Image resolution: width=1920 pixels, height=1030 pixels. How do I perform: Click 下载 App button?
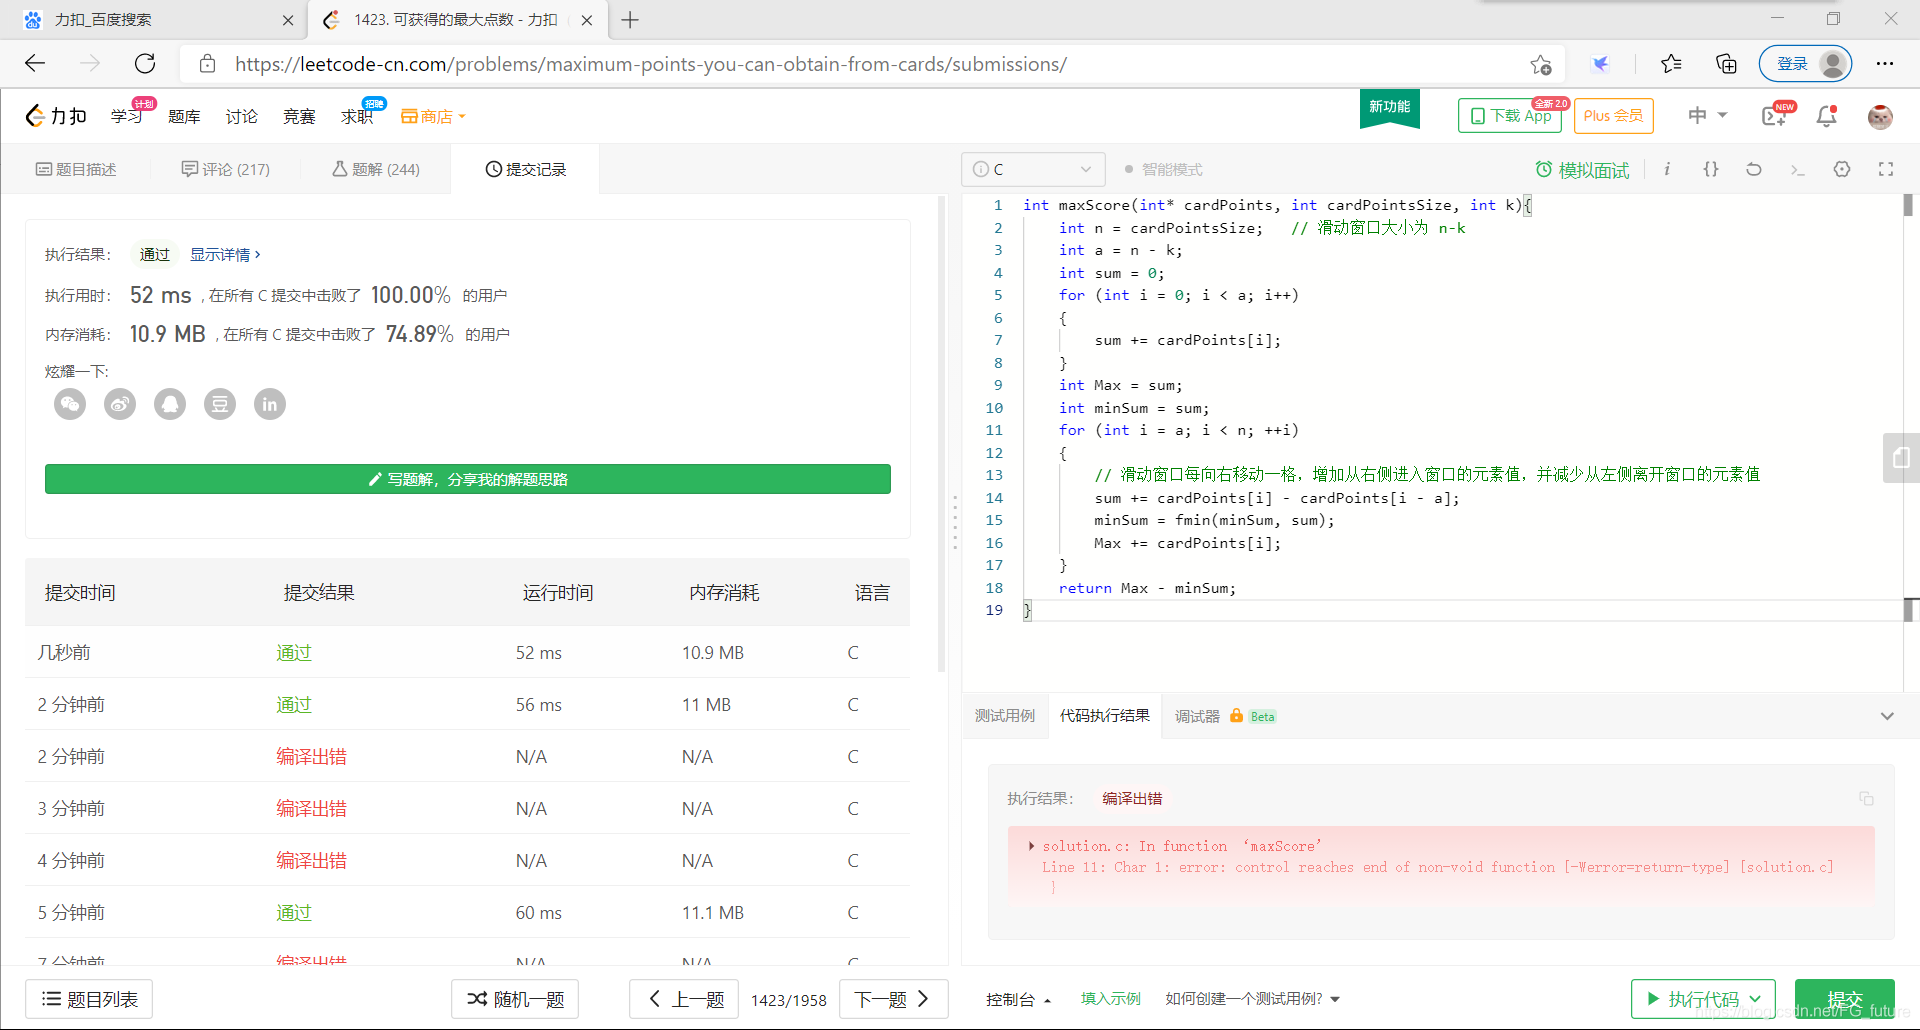click(x=1510, y=116)
